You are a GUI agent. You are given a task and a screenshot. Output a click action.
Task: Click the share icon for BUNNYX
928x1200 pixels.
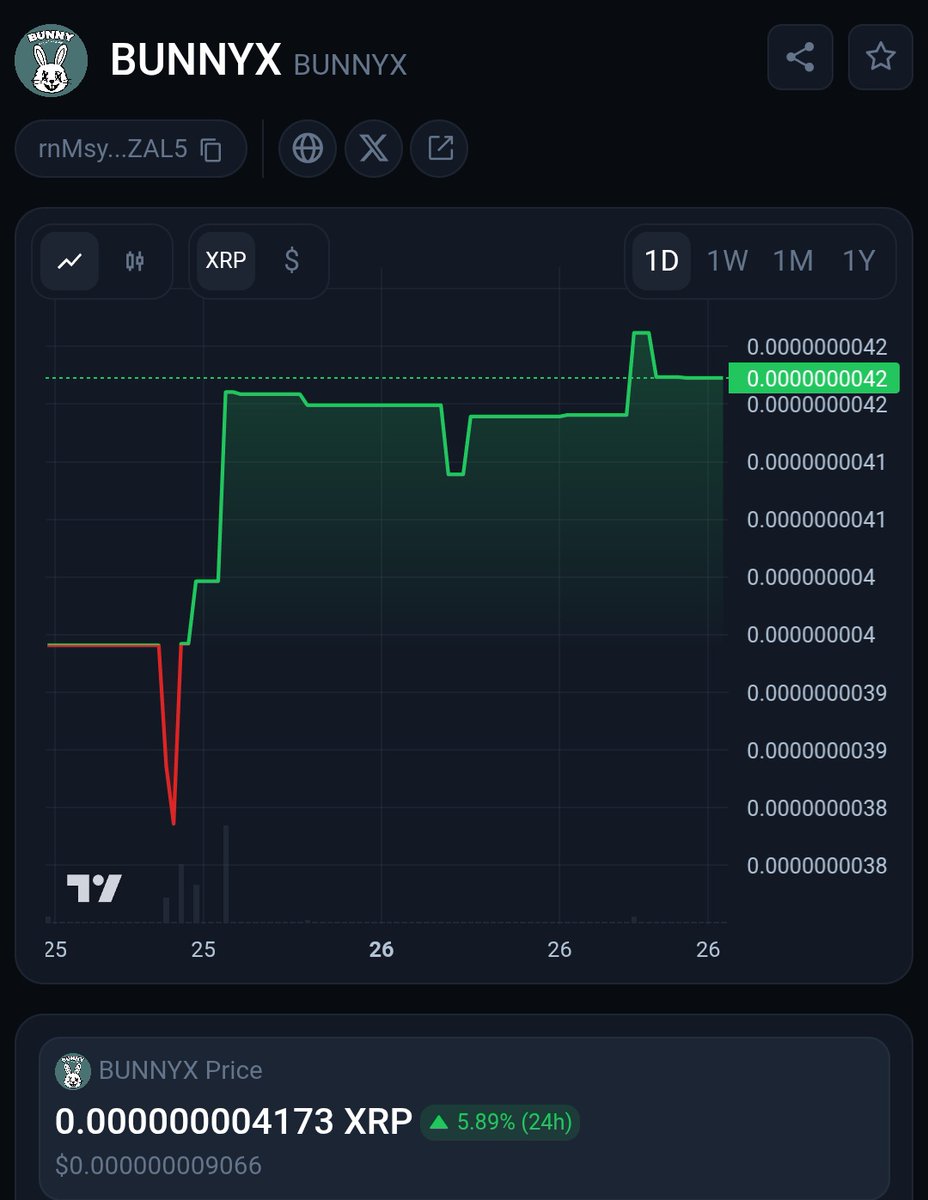pos(799,57)
